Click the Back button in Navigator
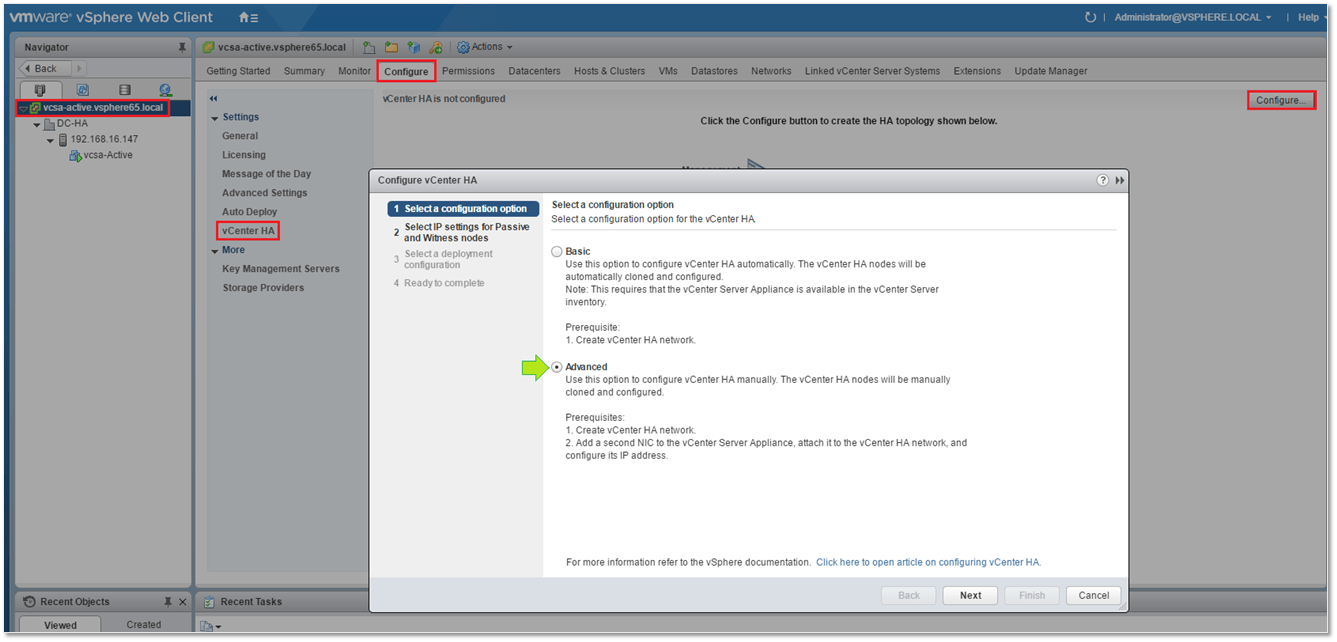This screenshot has width=1337, height=642. tap(43, 68)
